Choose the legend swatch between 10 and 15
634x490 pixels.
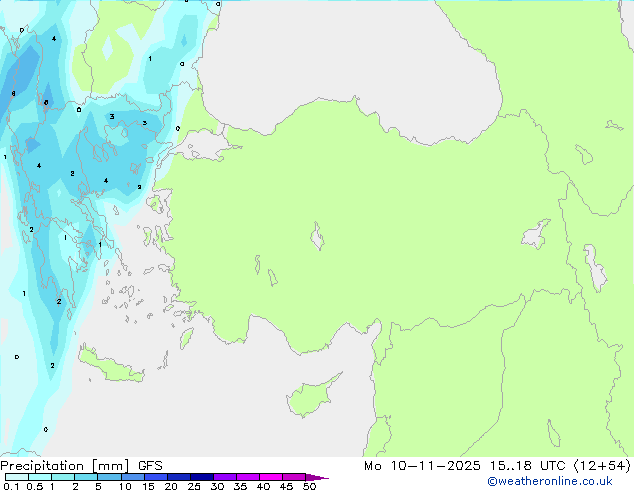(133, 477)
